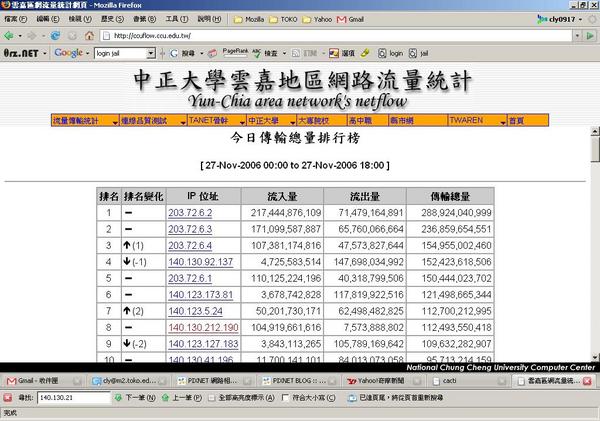
Task: Click the 0rz.NET toolbar logo
Action: pos(21,53)
